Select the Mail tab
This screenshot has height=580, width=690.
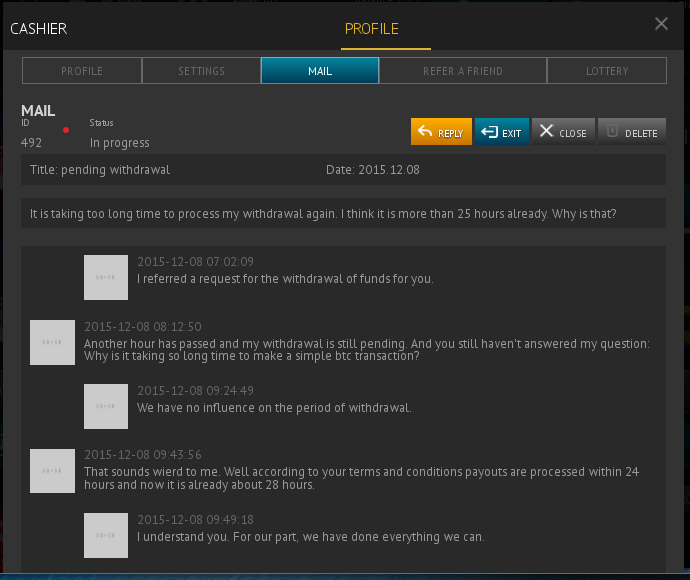tap(320, 71)
